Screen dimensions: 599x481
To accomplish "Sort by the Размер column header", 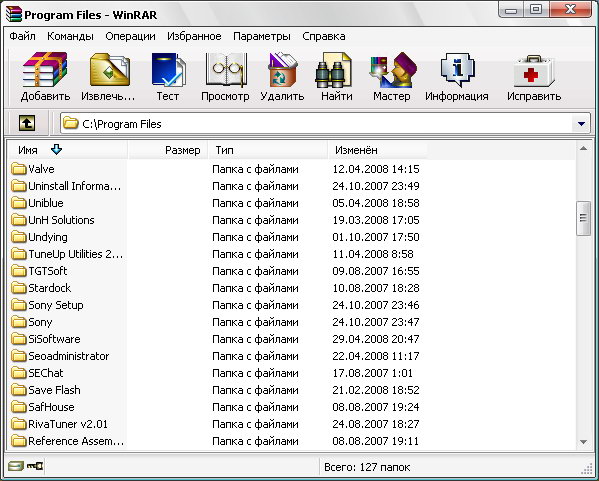I will 168,150.
